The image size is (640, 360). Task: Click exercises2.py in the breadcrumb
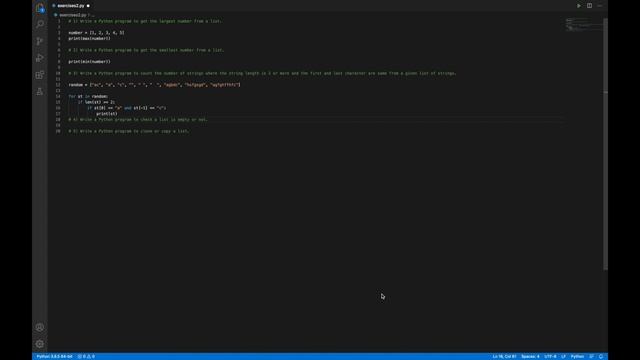73,15
